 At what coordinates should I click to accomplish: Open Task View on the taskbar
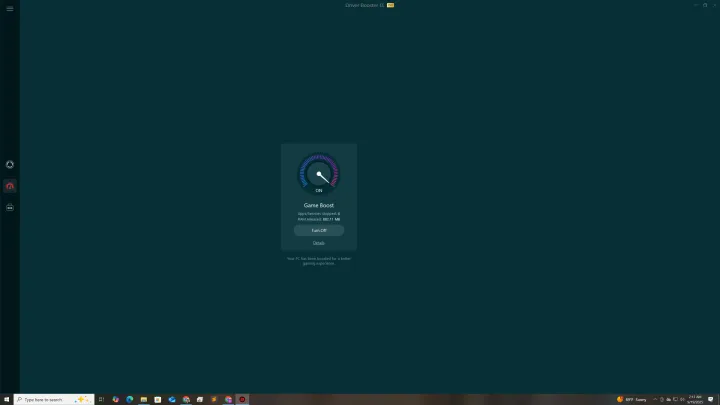coord(101,399)
